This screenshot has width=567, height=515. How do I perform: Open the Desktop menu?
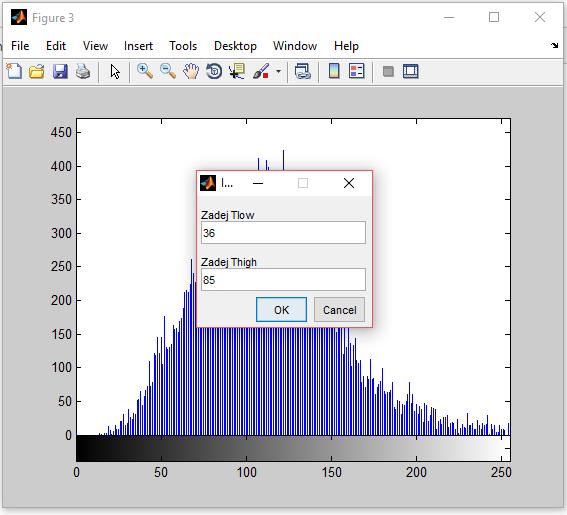(235, 46)
